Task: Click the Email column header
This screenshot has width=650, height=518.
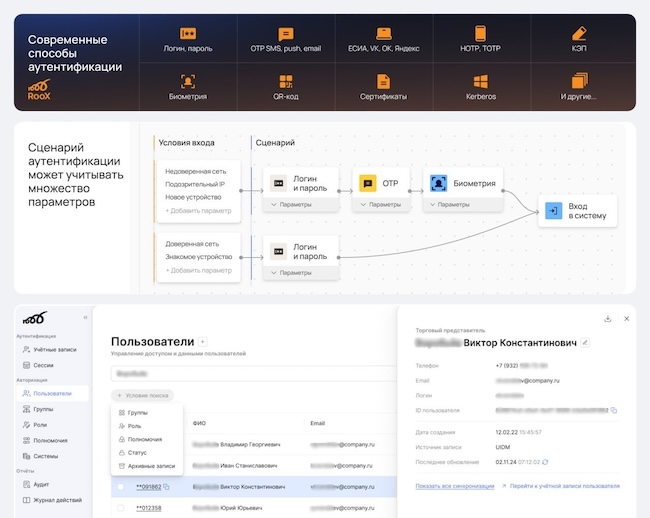Action: 318,423
